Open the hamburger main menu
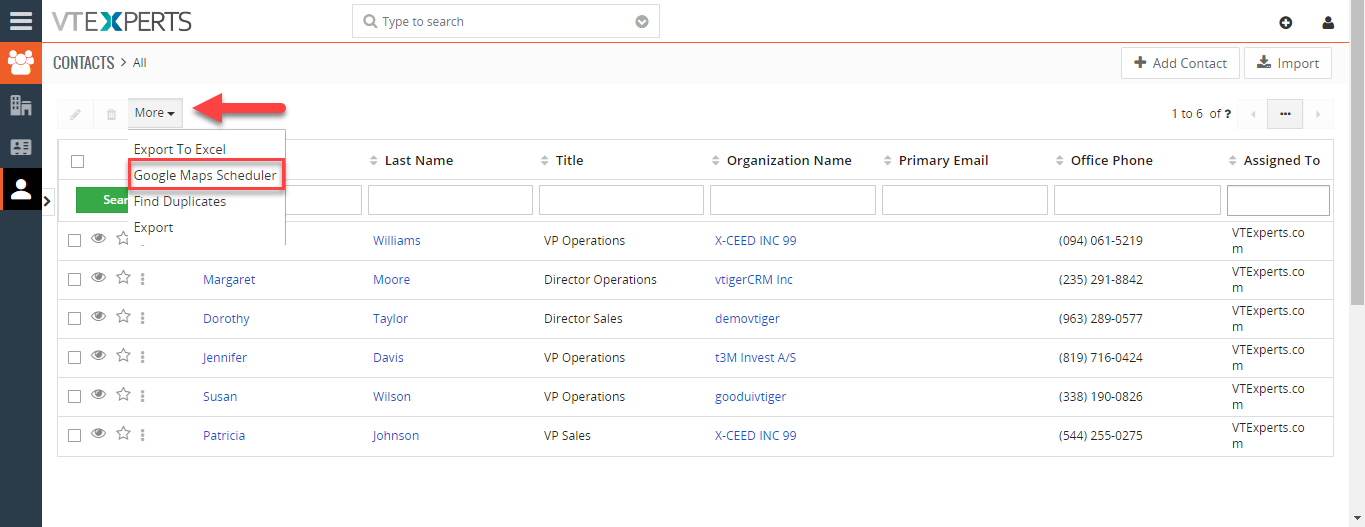This screenshot has height=527, width=1365. coord(20,21)
